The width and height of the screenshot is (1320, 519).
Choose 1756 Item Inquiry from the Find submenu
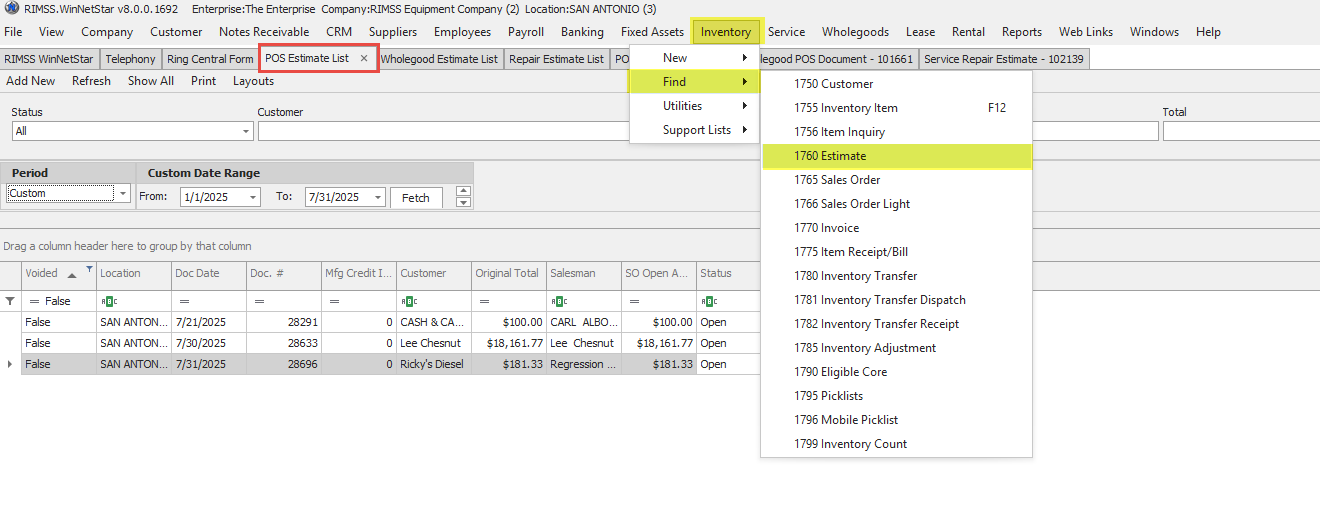pos(897,132)
